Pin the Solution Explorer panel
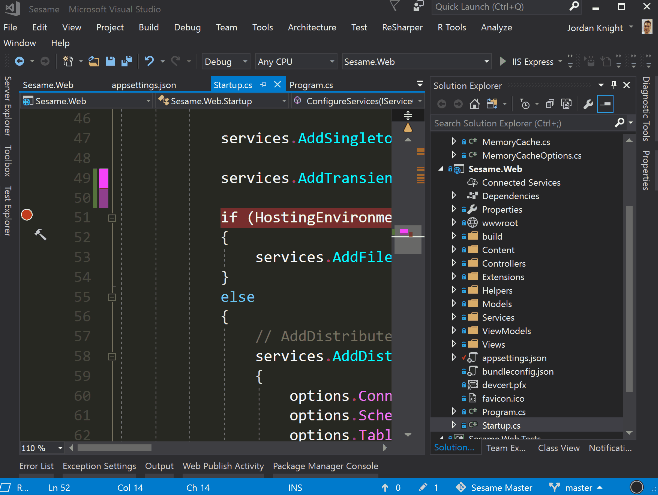658x495 pixels. (614, 85)
